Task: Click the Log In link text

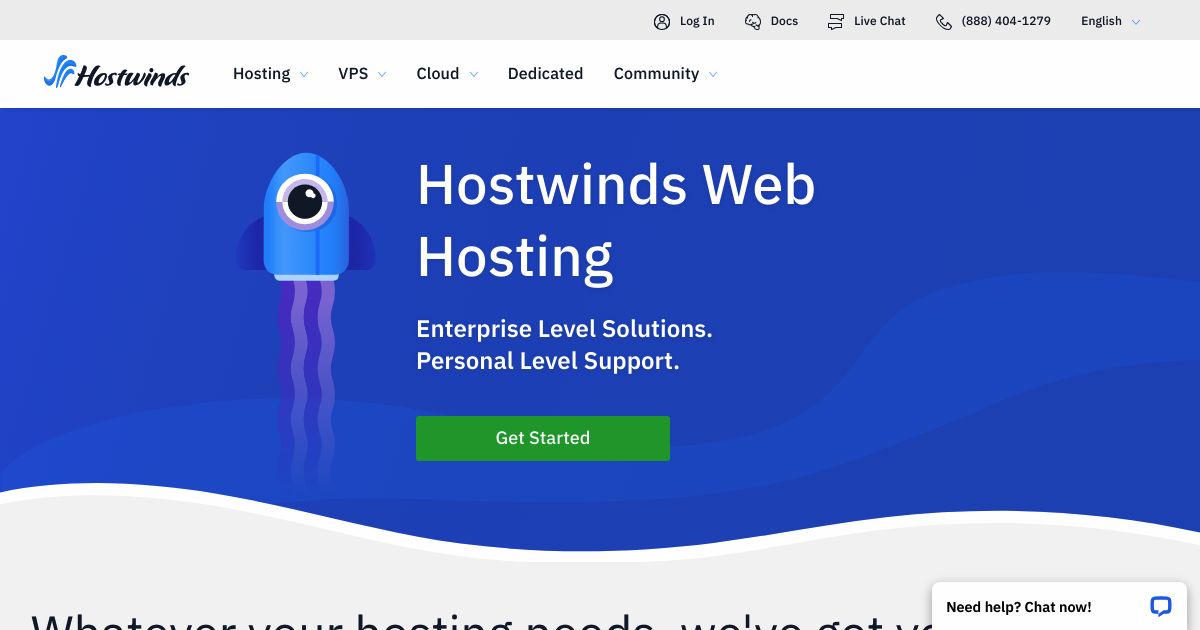Action: [x=696, y=21]
